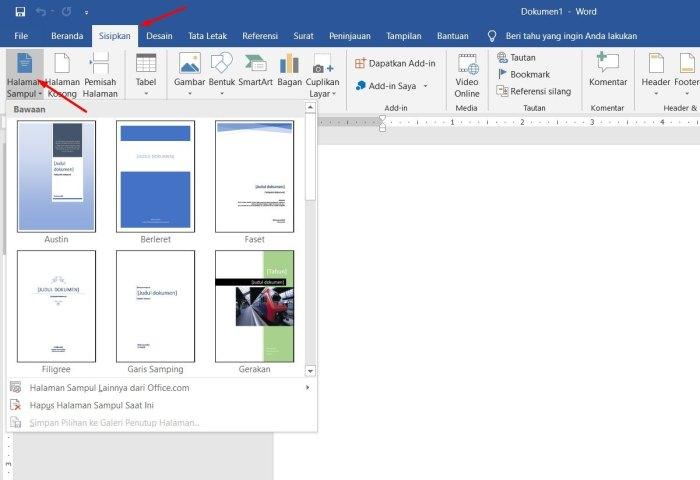Open the SmartArt graphic tool
Image resolution: width=700 pixels, height=480 pixels.
click(x=255, y=71)
